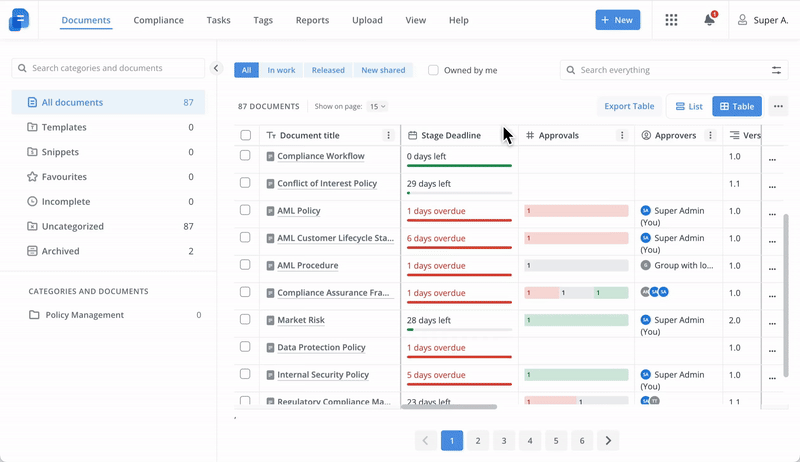
Task: Collapse the left sidebar with arrow icon
Action: coord(216,68)
